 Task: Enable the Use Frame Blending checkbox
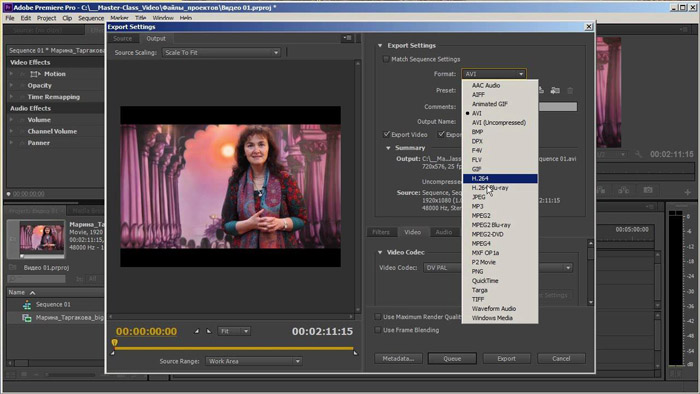pyautogui.click(x=378, y=330)
